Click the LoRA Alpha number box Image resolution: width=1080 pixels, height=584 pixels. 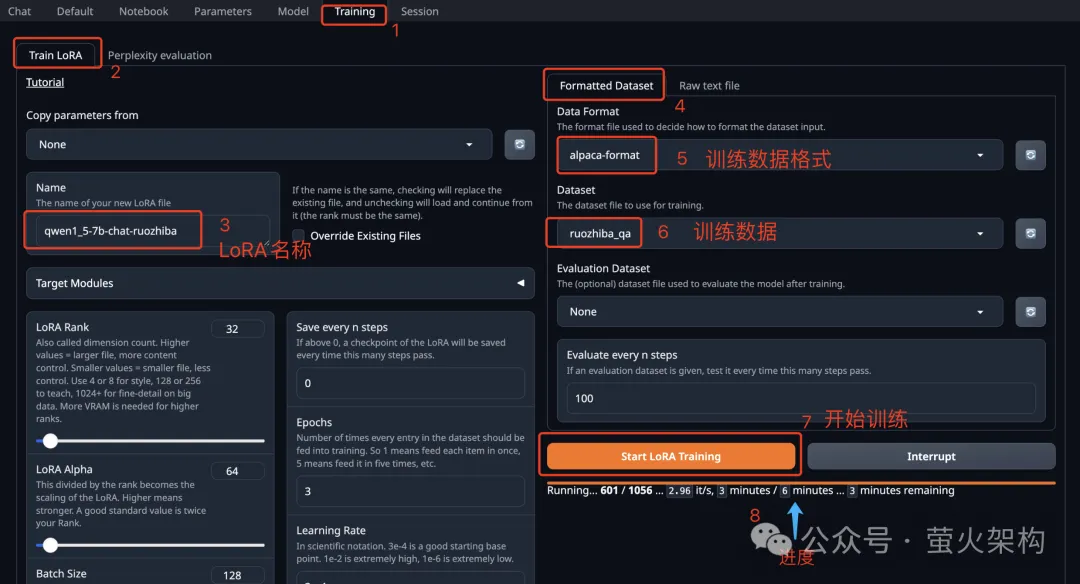[x=238, y=471]
